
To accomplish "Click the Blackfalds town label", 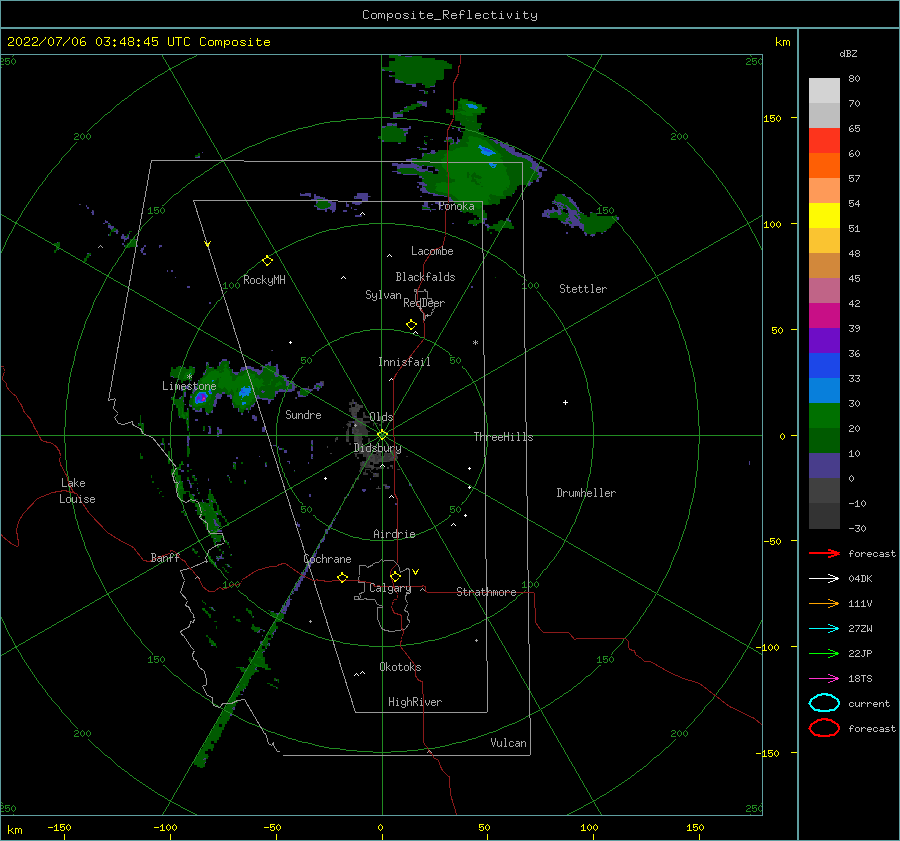I will (x=425, y=277).
